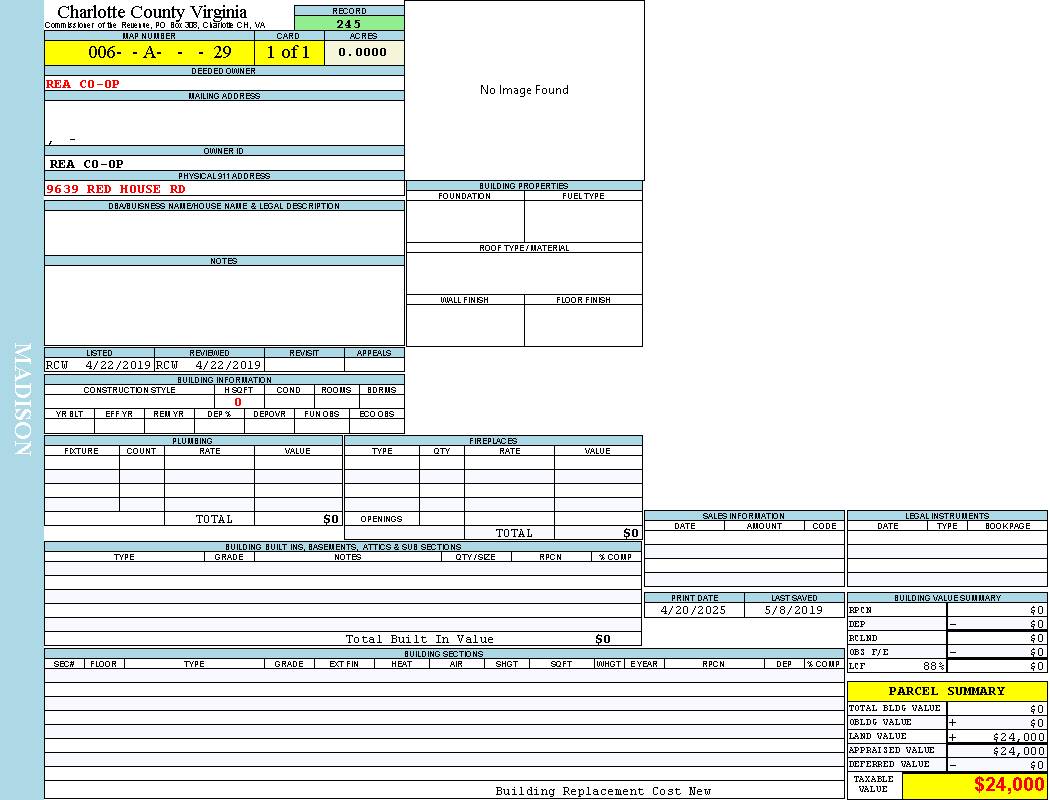1050x800 pixels.
Task: Click the red Taxable Value total
Action: click(x=1008, y=785)
